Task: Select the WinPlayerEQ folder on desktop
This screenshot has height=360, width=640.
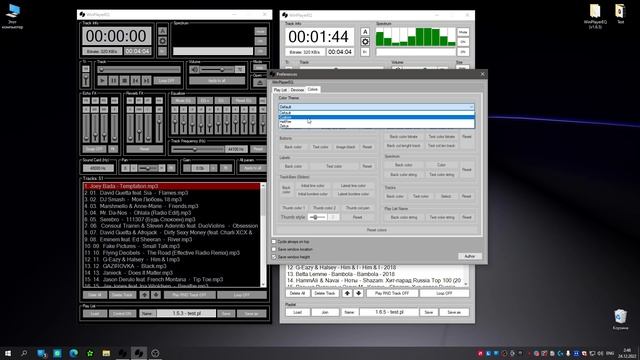Action: pyautogui.click(x=595, y=17)
